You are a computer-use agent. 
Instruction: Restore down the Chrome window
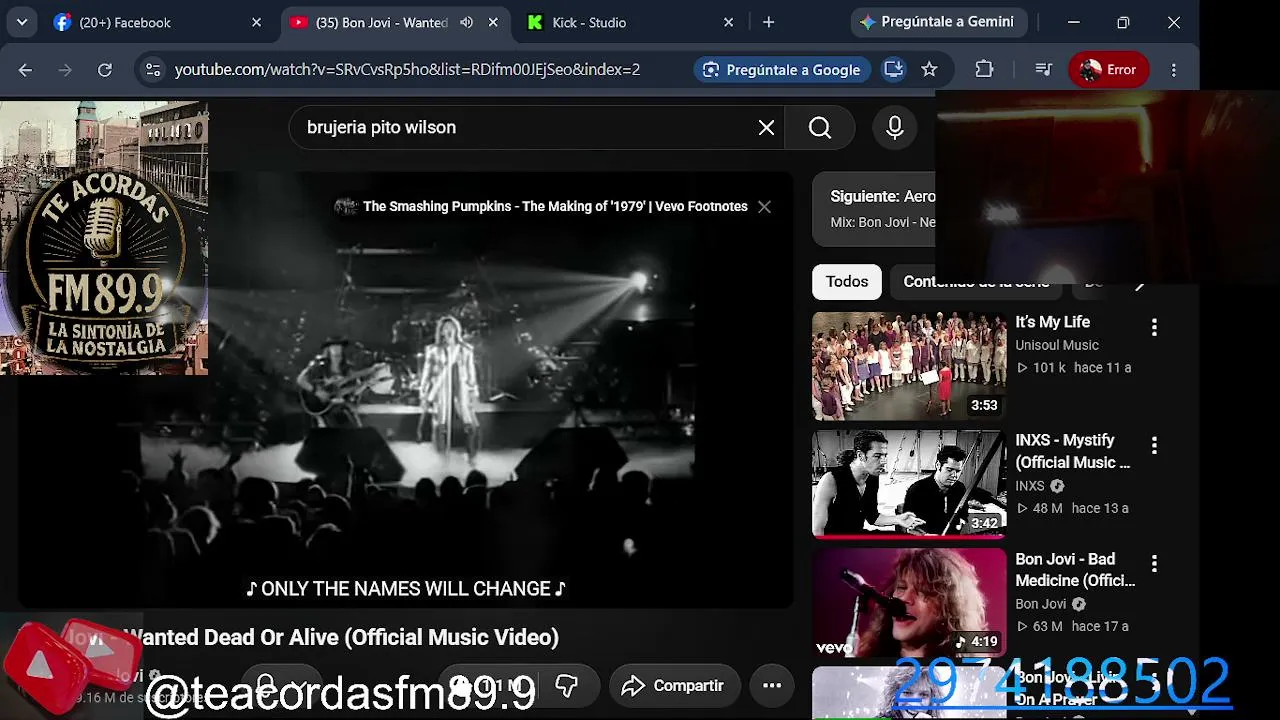tap(1123, 22)
